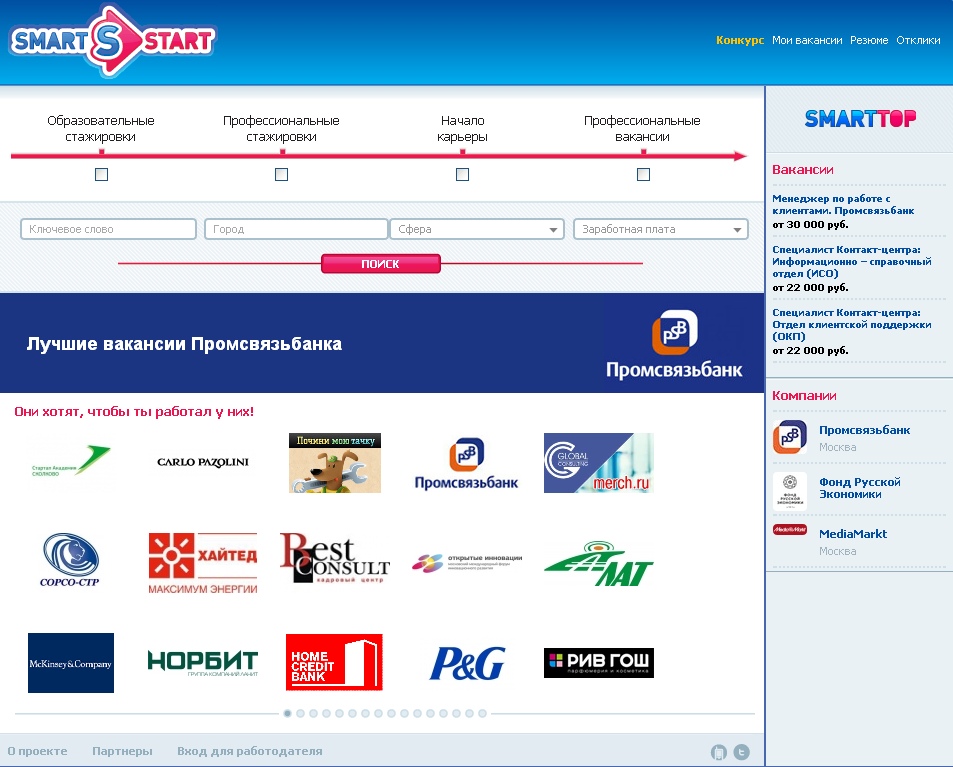
Task: Click the ПОИСК search button
Action: coord(380,264)
